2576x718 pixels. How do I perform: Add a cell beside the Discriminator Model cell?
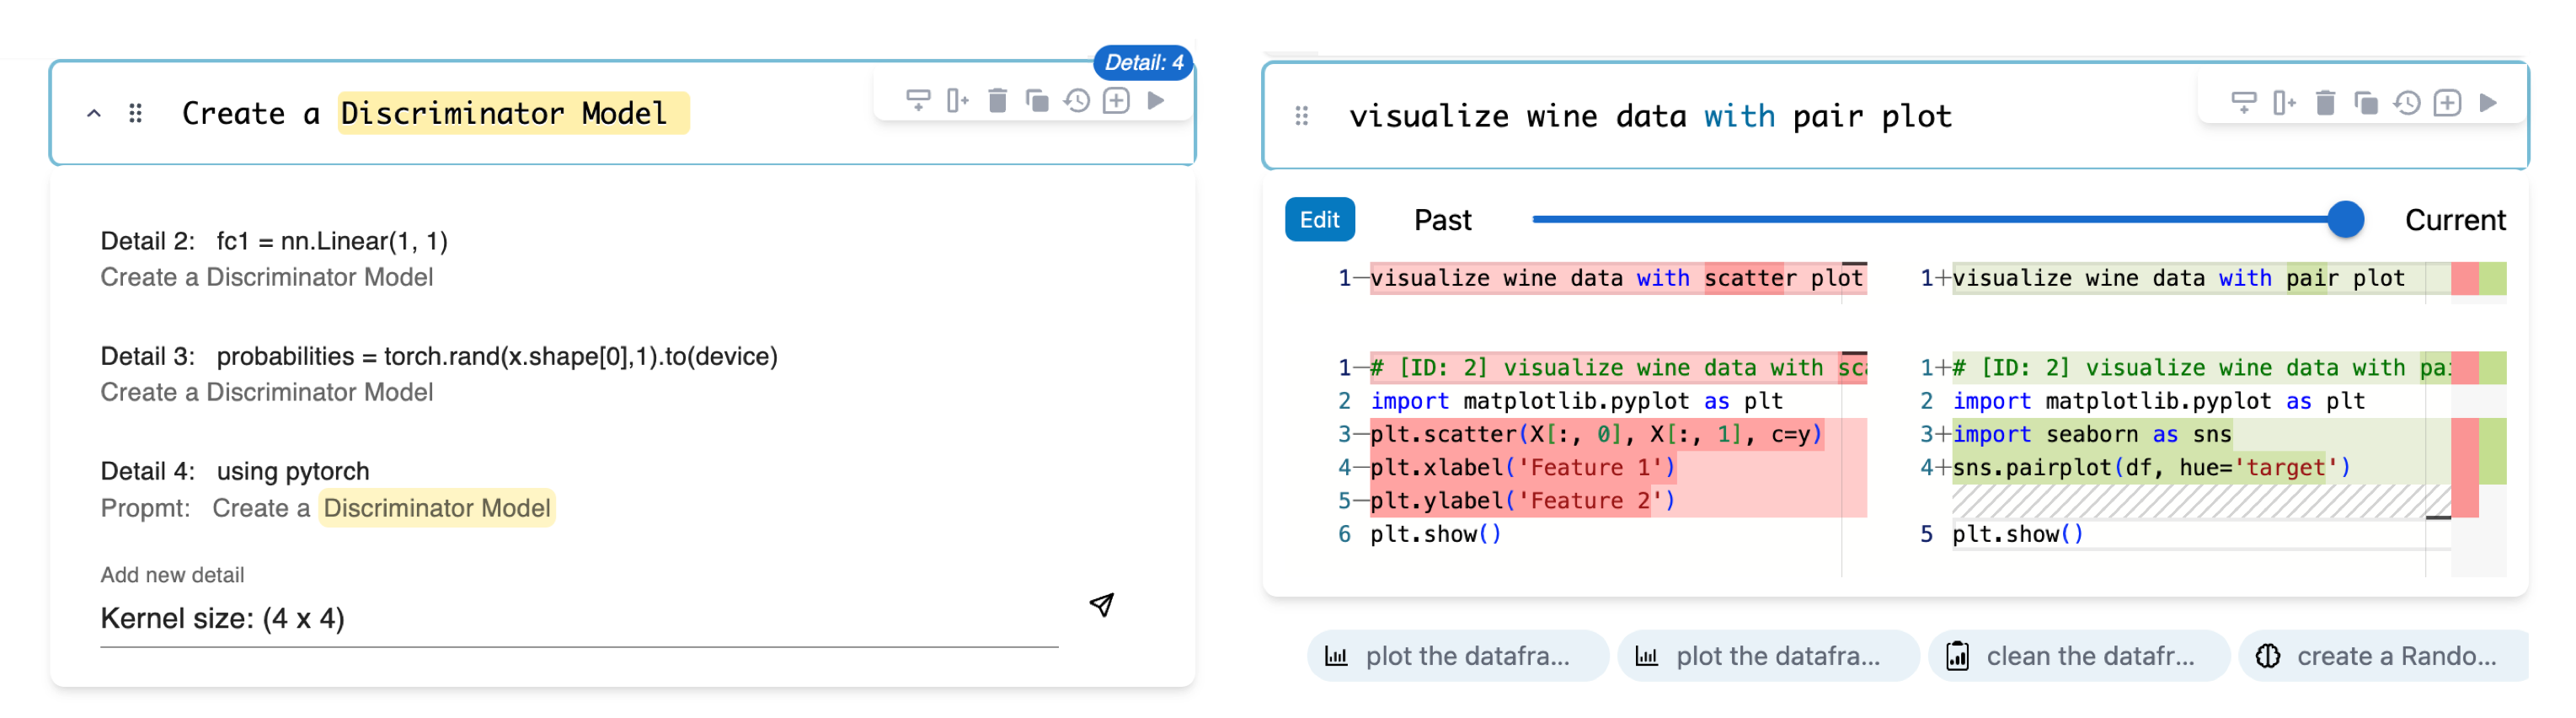[957, 100]
